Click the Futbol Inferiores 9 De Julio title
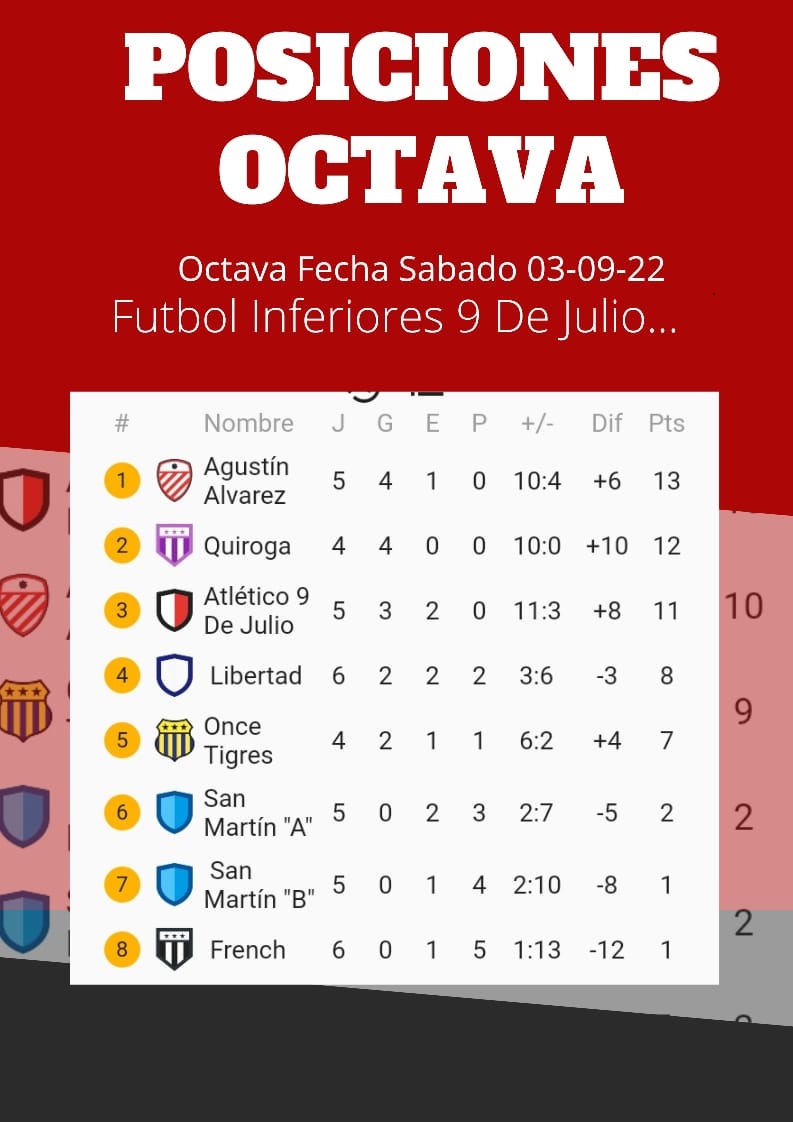This screenshot has width=793, height=1122. point(394,317)
